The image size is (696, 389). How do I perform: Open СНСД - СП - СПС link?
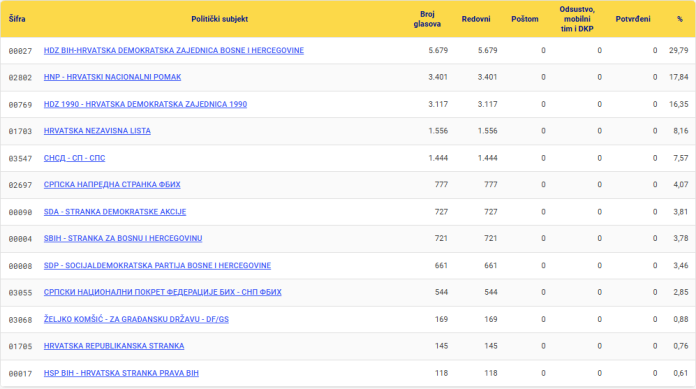[x=74, y=158]
